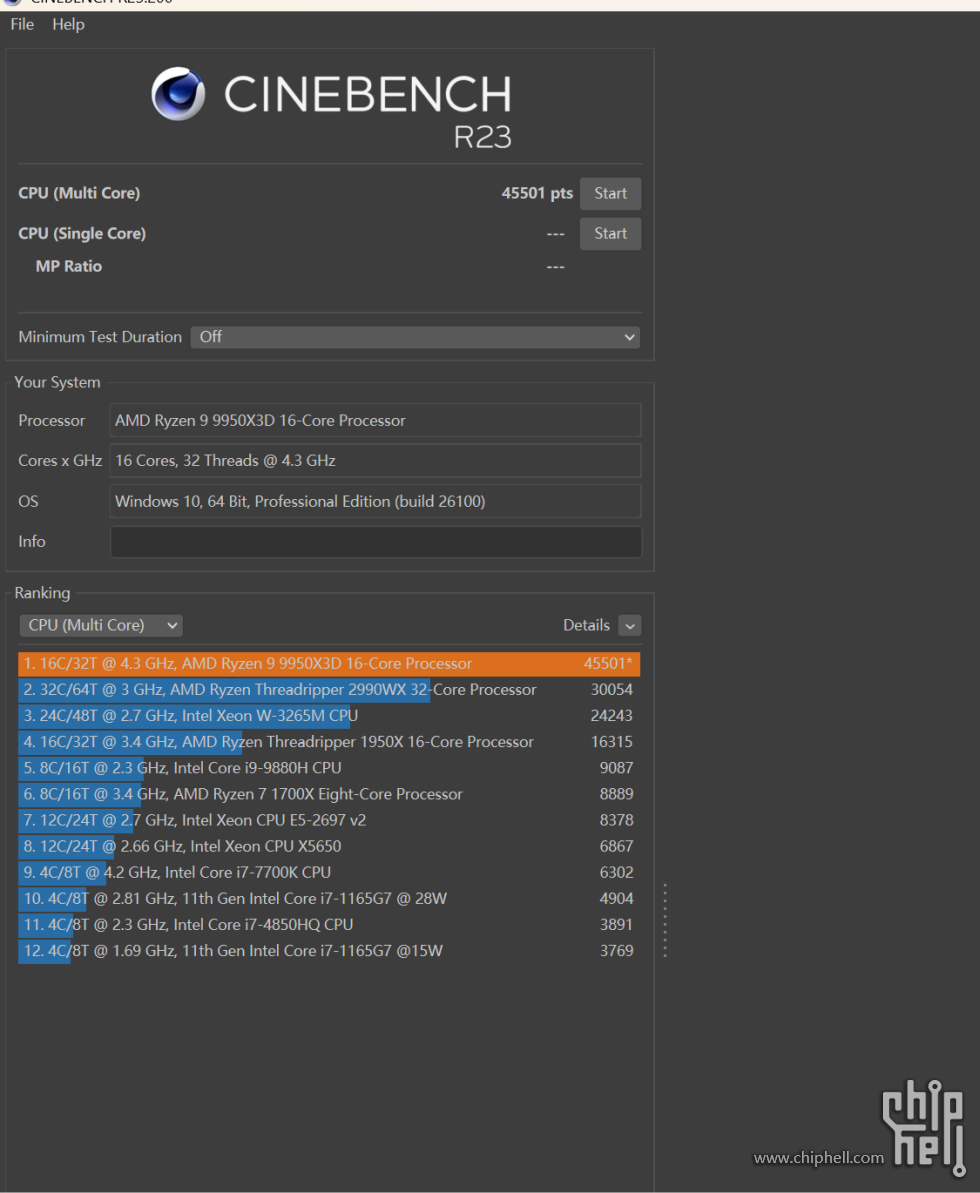Click the Processor name field
Viewport: 980px width, 1193px height.
coord(376,421)
